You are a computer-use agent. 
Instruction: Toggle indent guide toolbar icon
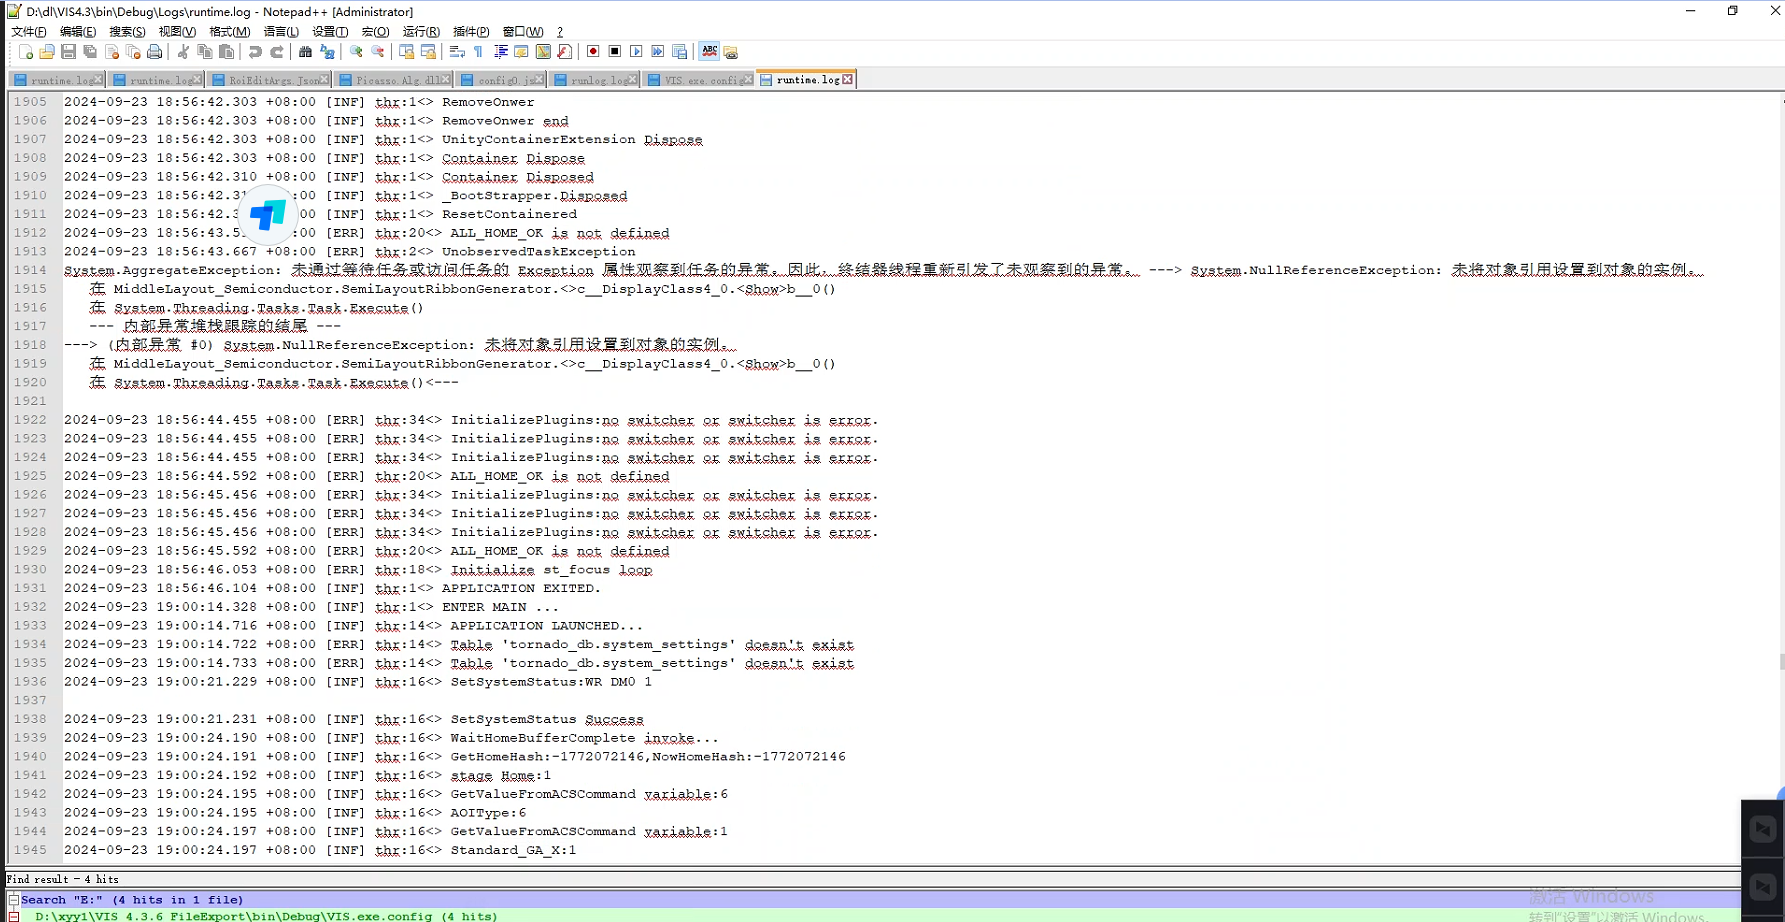pos(500,52)
